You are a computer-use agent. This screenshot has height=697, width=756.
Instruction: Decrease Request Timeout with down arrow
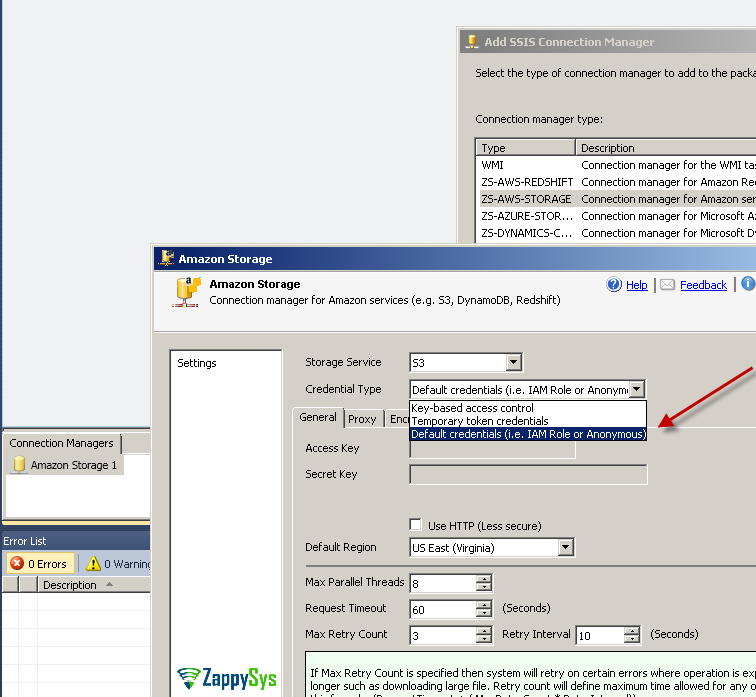[x=484, y=613]
